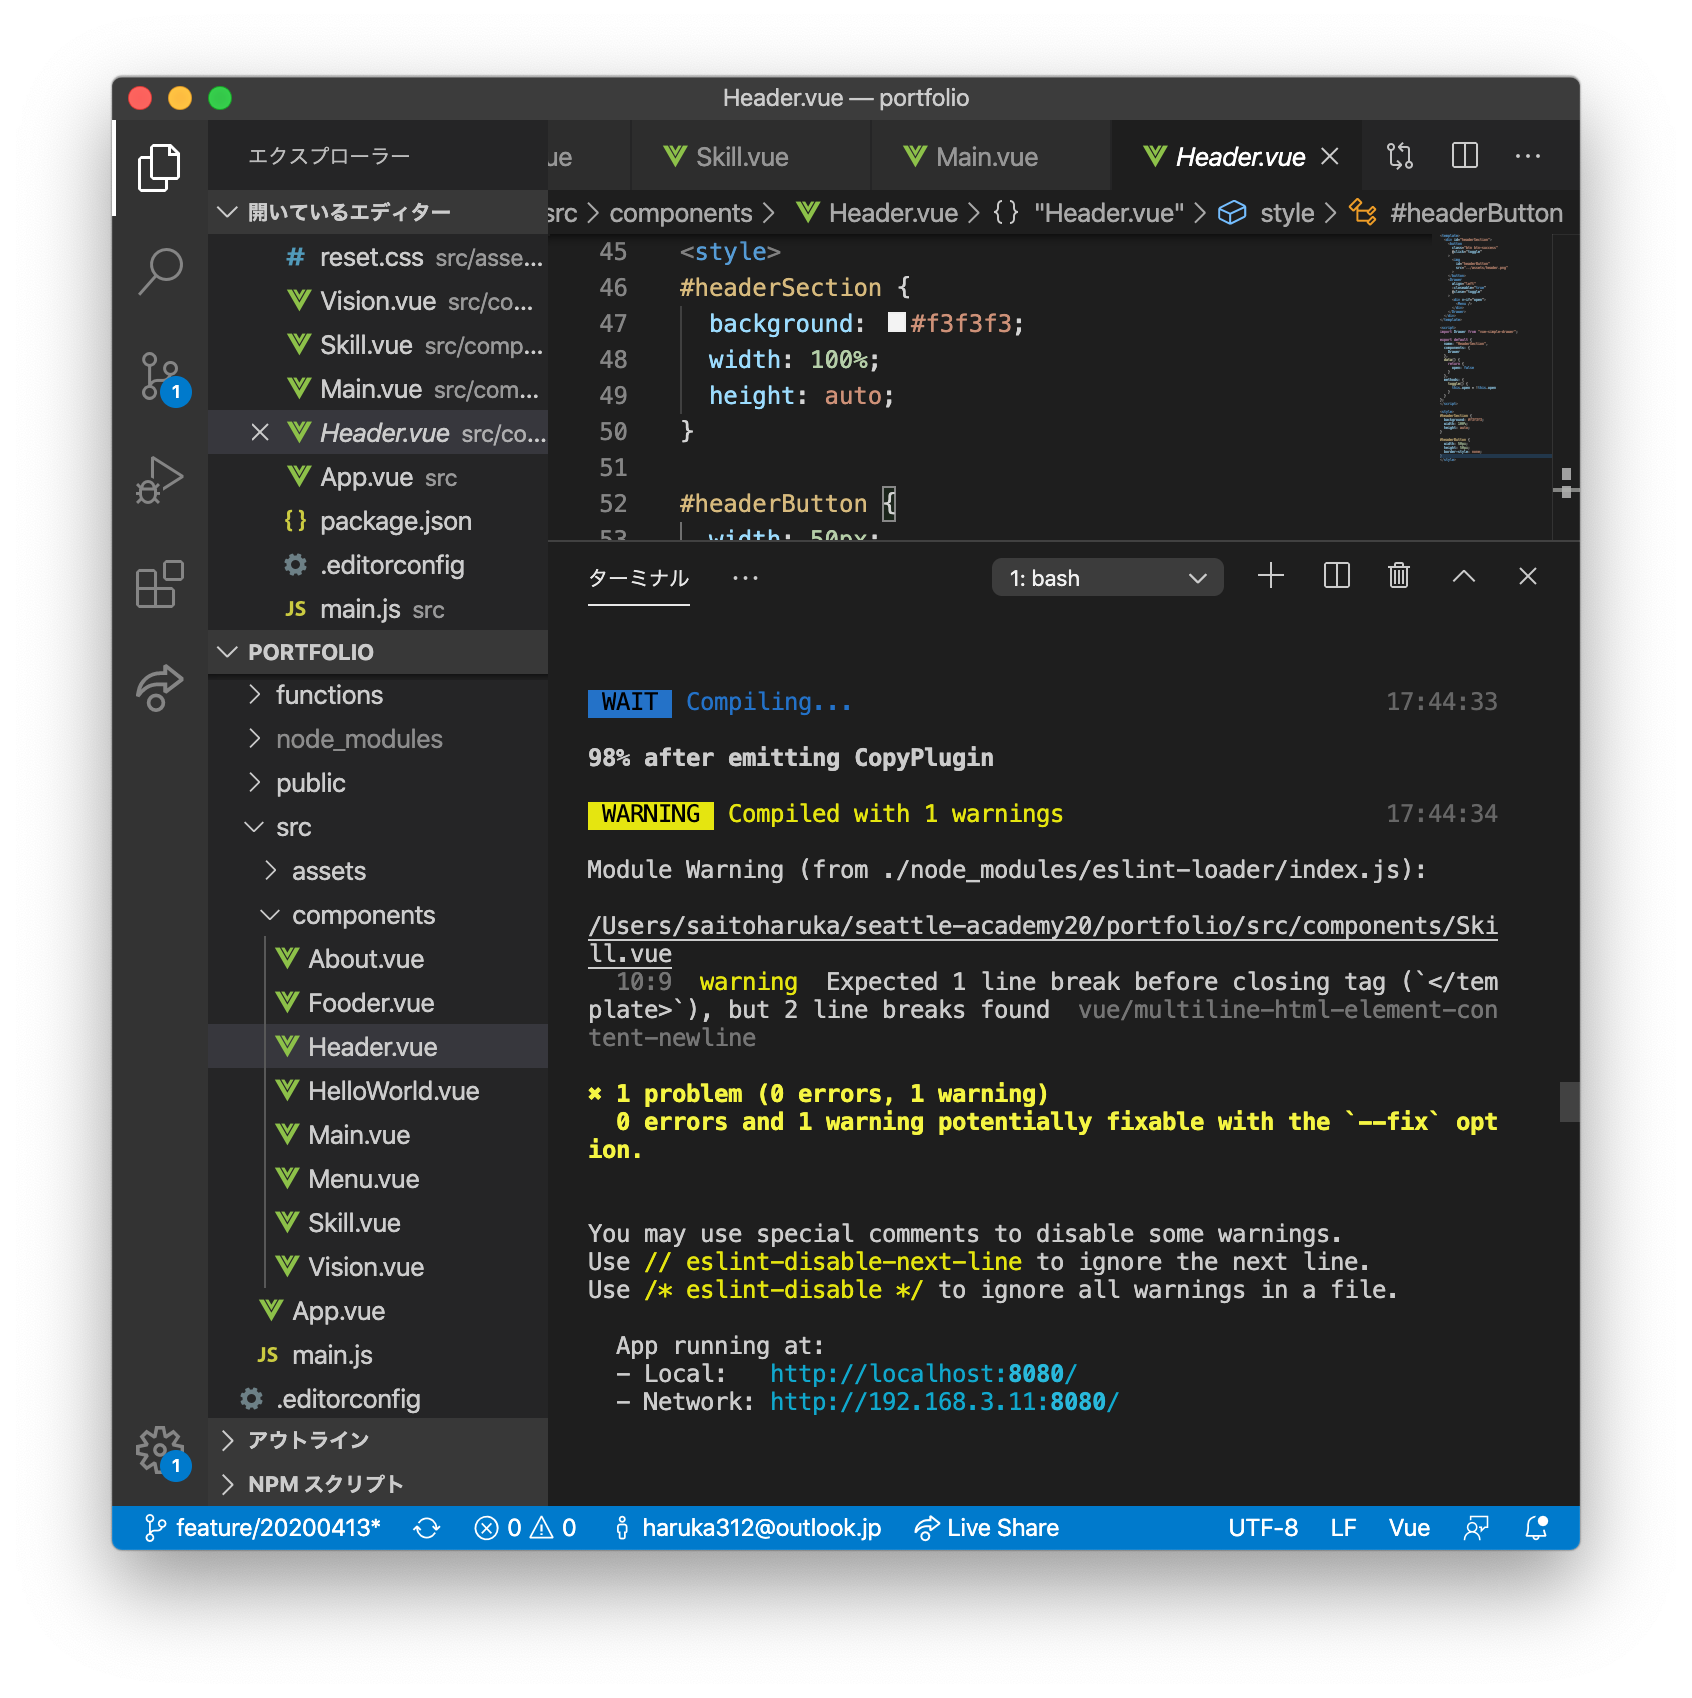Image resolution: width=1692 pixels, height=1698 pixels.
Task: Collapse the components folder
Action: tap(363, 914)
